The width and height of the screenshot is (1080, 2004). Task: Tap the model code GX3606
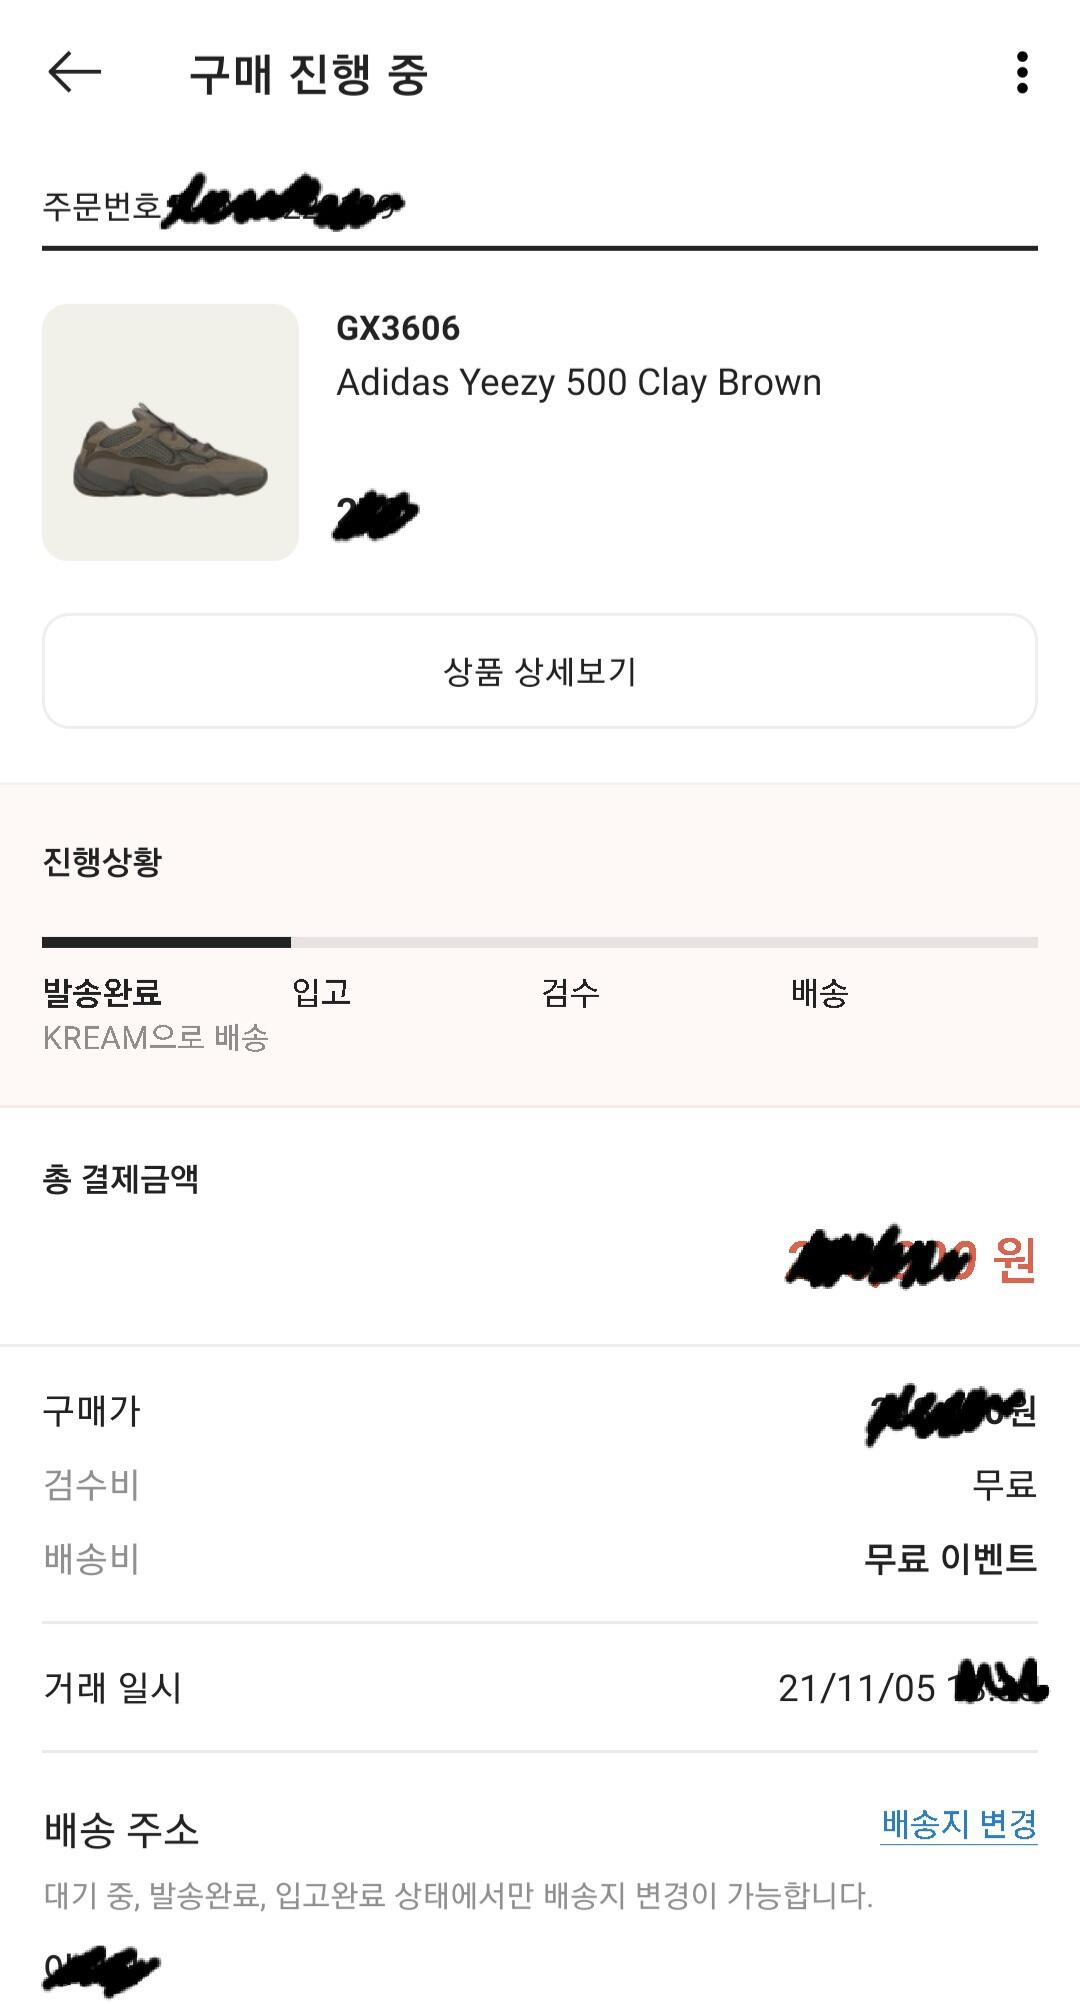(398, 328)
